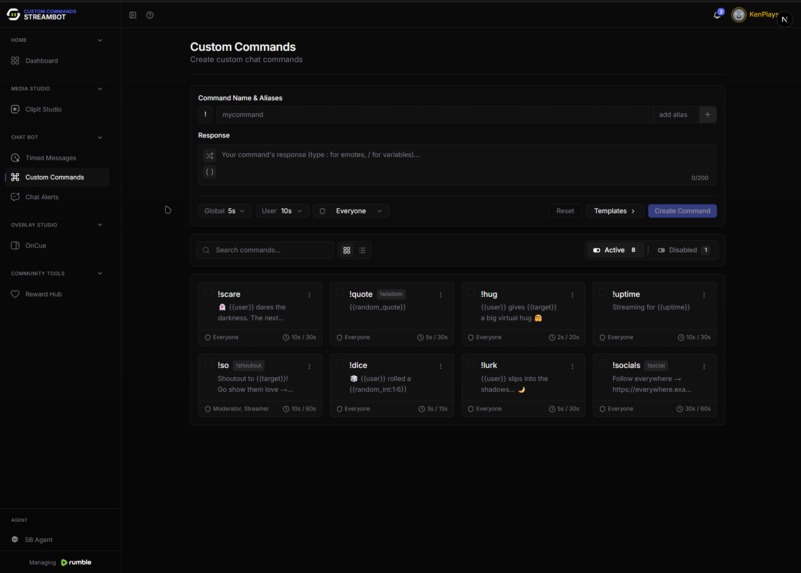Collapse the Media Studio section
This screenshot has width=801, height=573.
100,89
